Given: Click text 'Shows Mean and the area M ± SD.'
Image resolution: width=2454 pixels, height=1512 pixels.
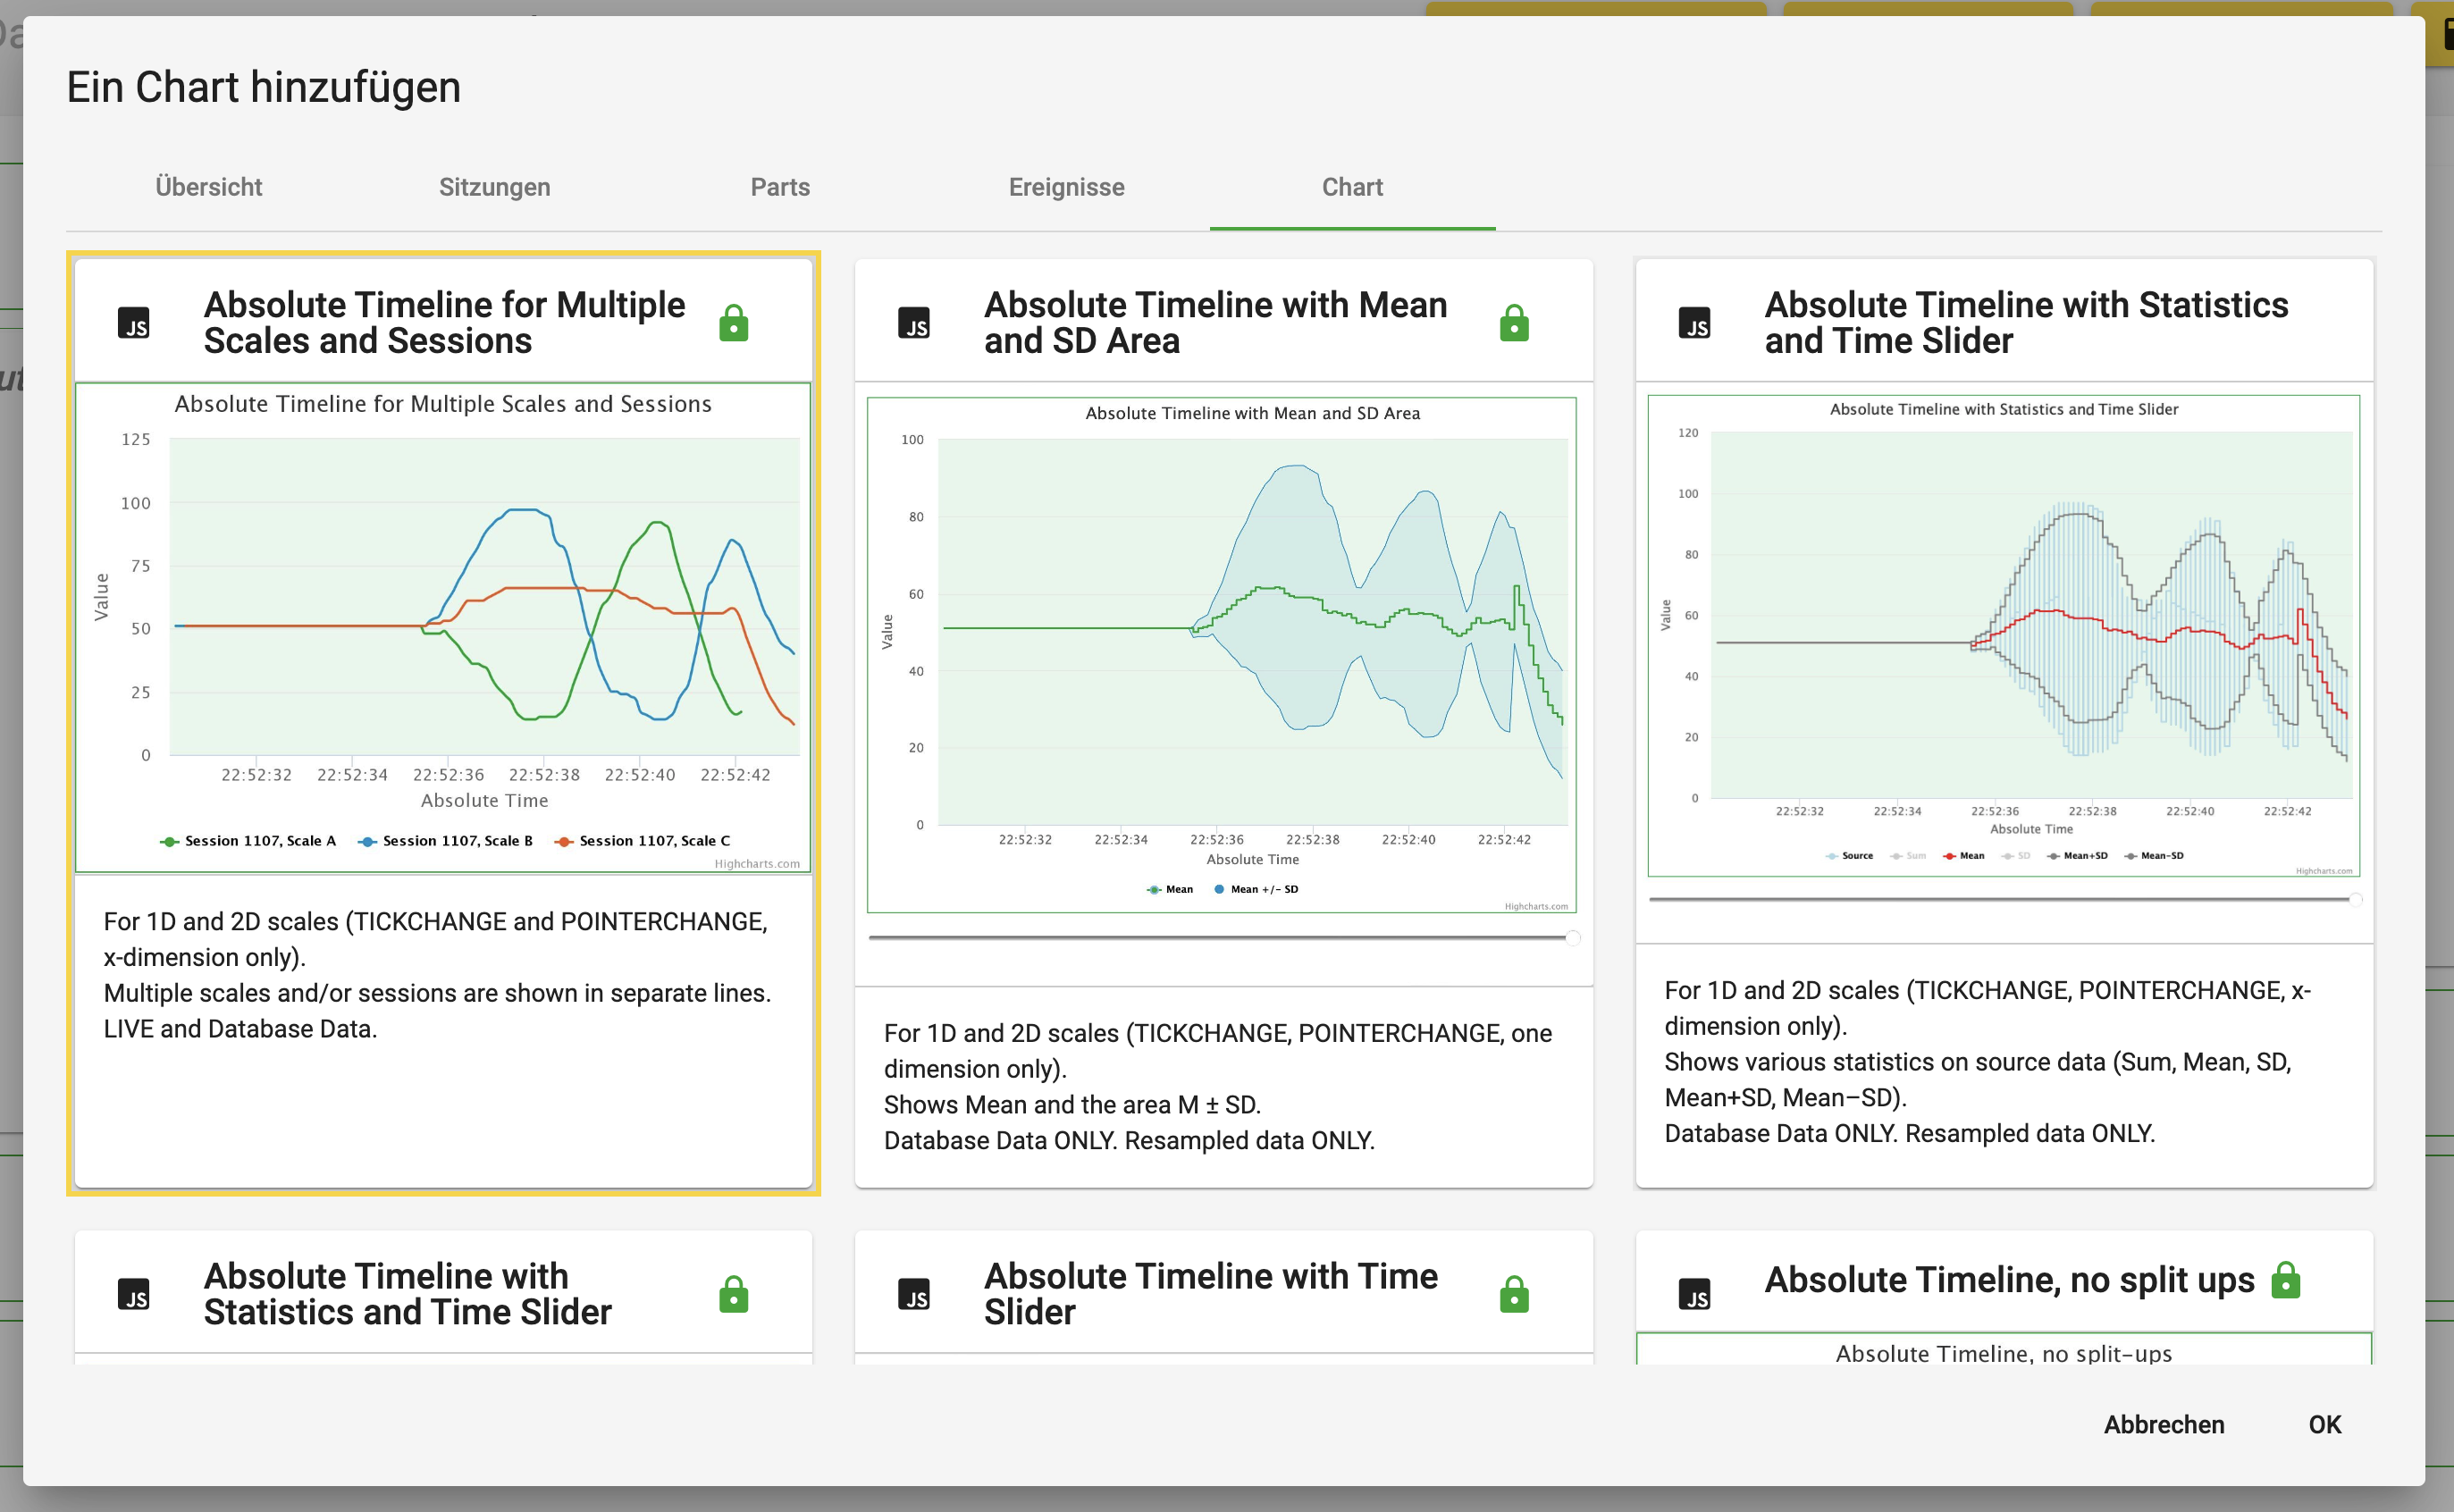Looking at the screenshot, I should (x=1072, y=1105).
